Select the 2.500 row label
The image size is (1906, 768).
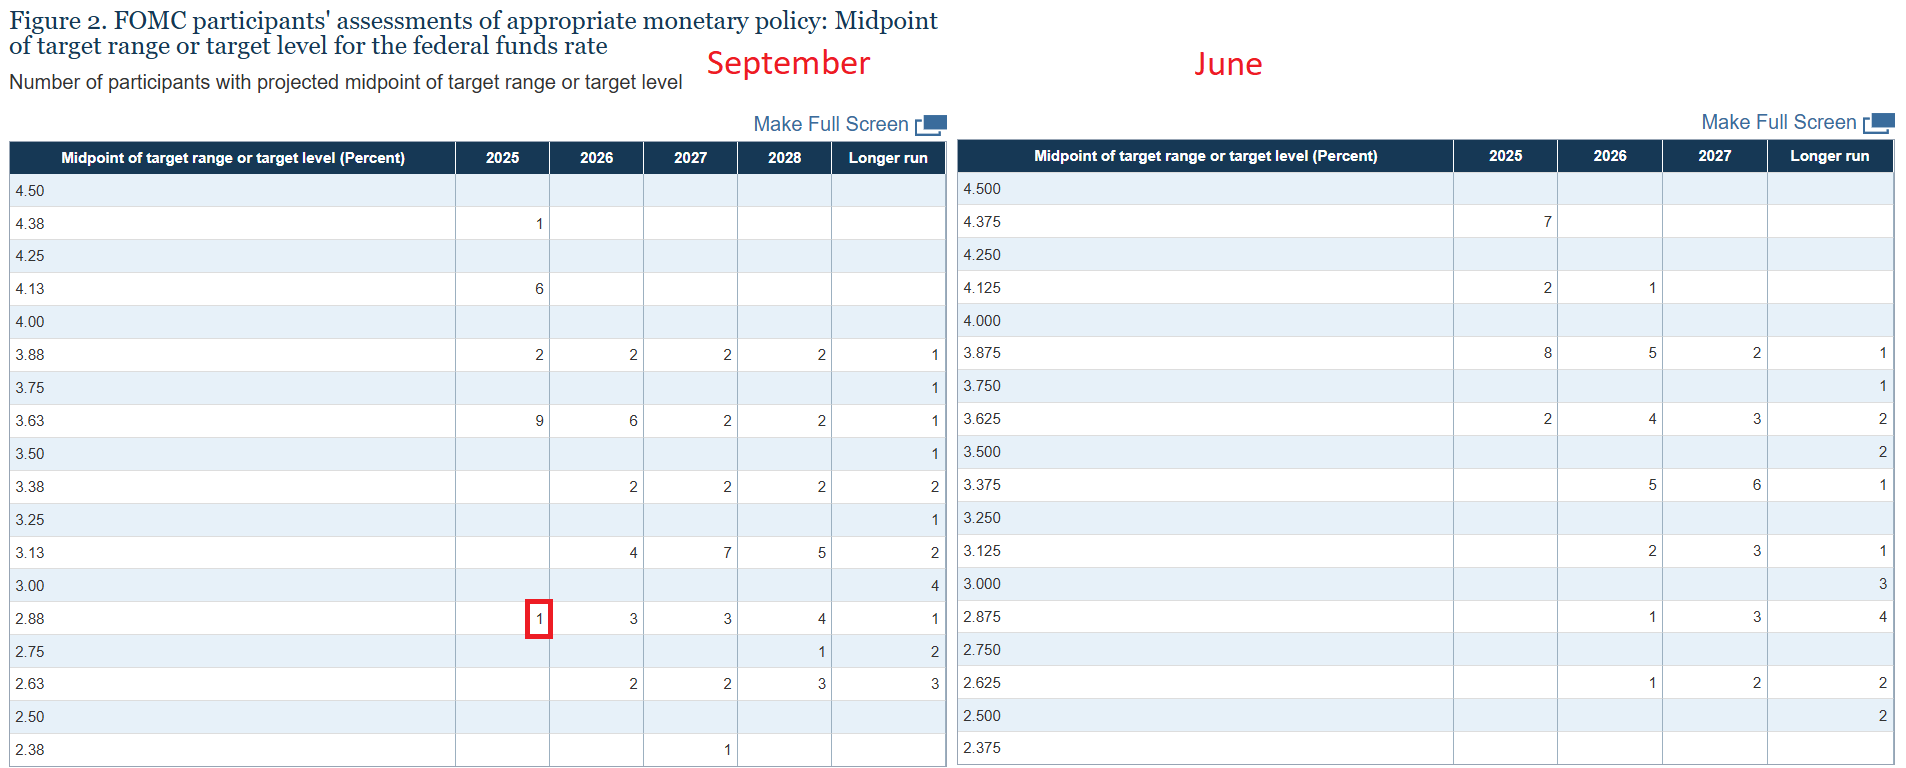982,716
